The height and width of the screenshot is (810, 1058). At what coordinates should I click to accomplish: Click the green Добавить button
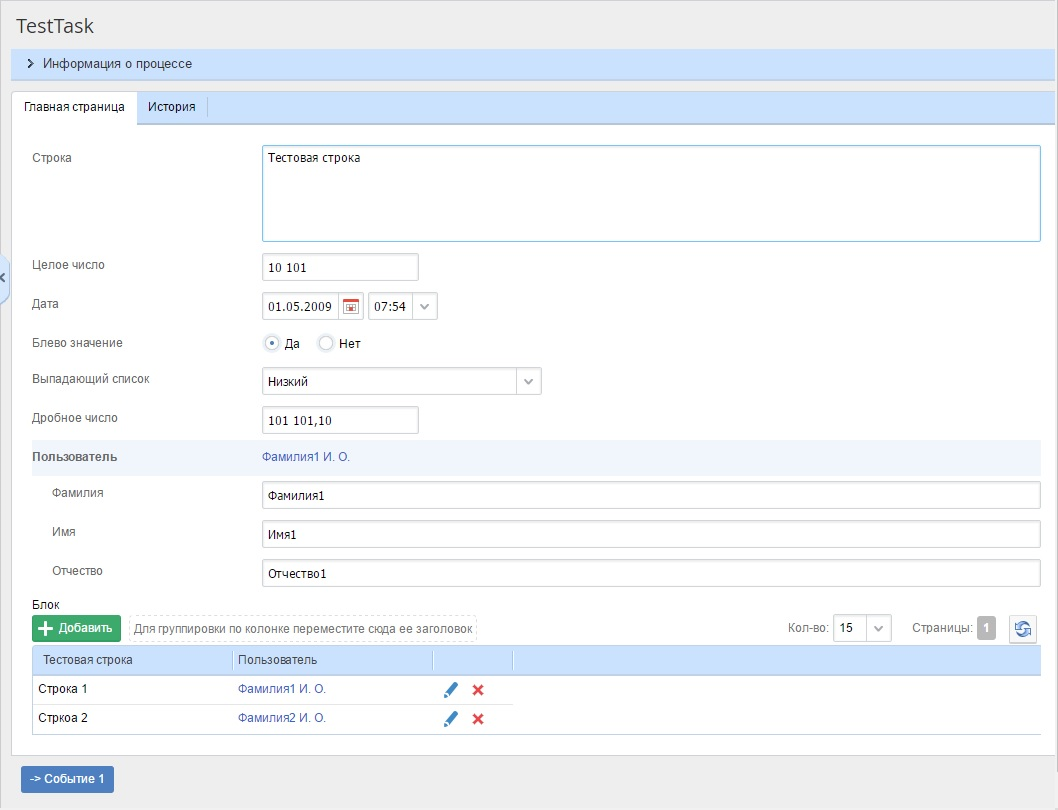pyautogui.click(x=77, y=629)
